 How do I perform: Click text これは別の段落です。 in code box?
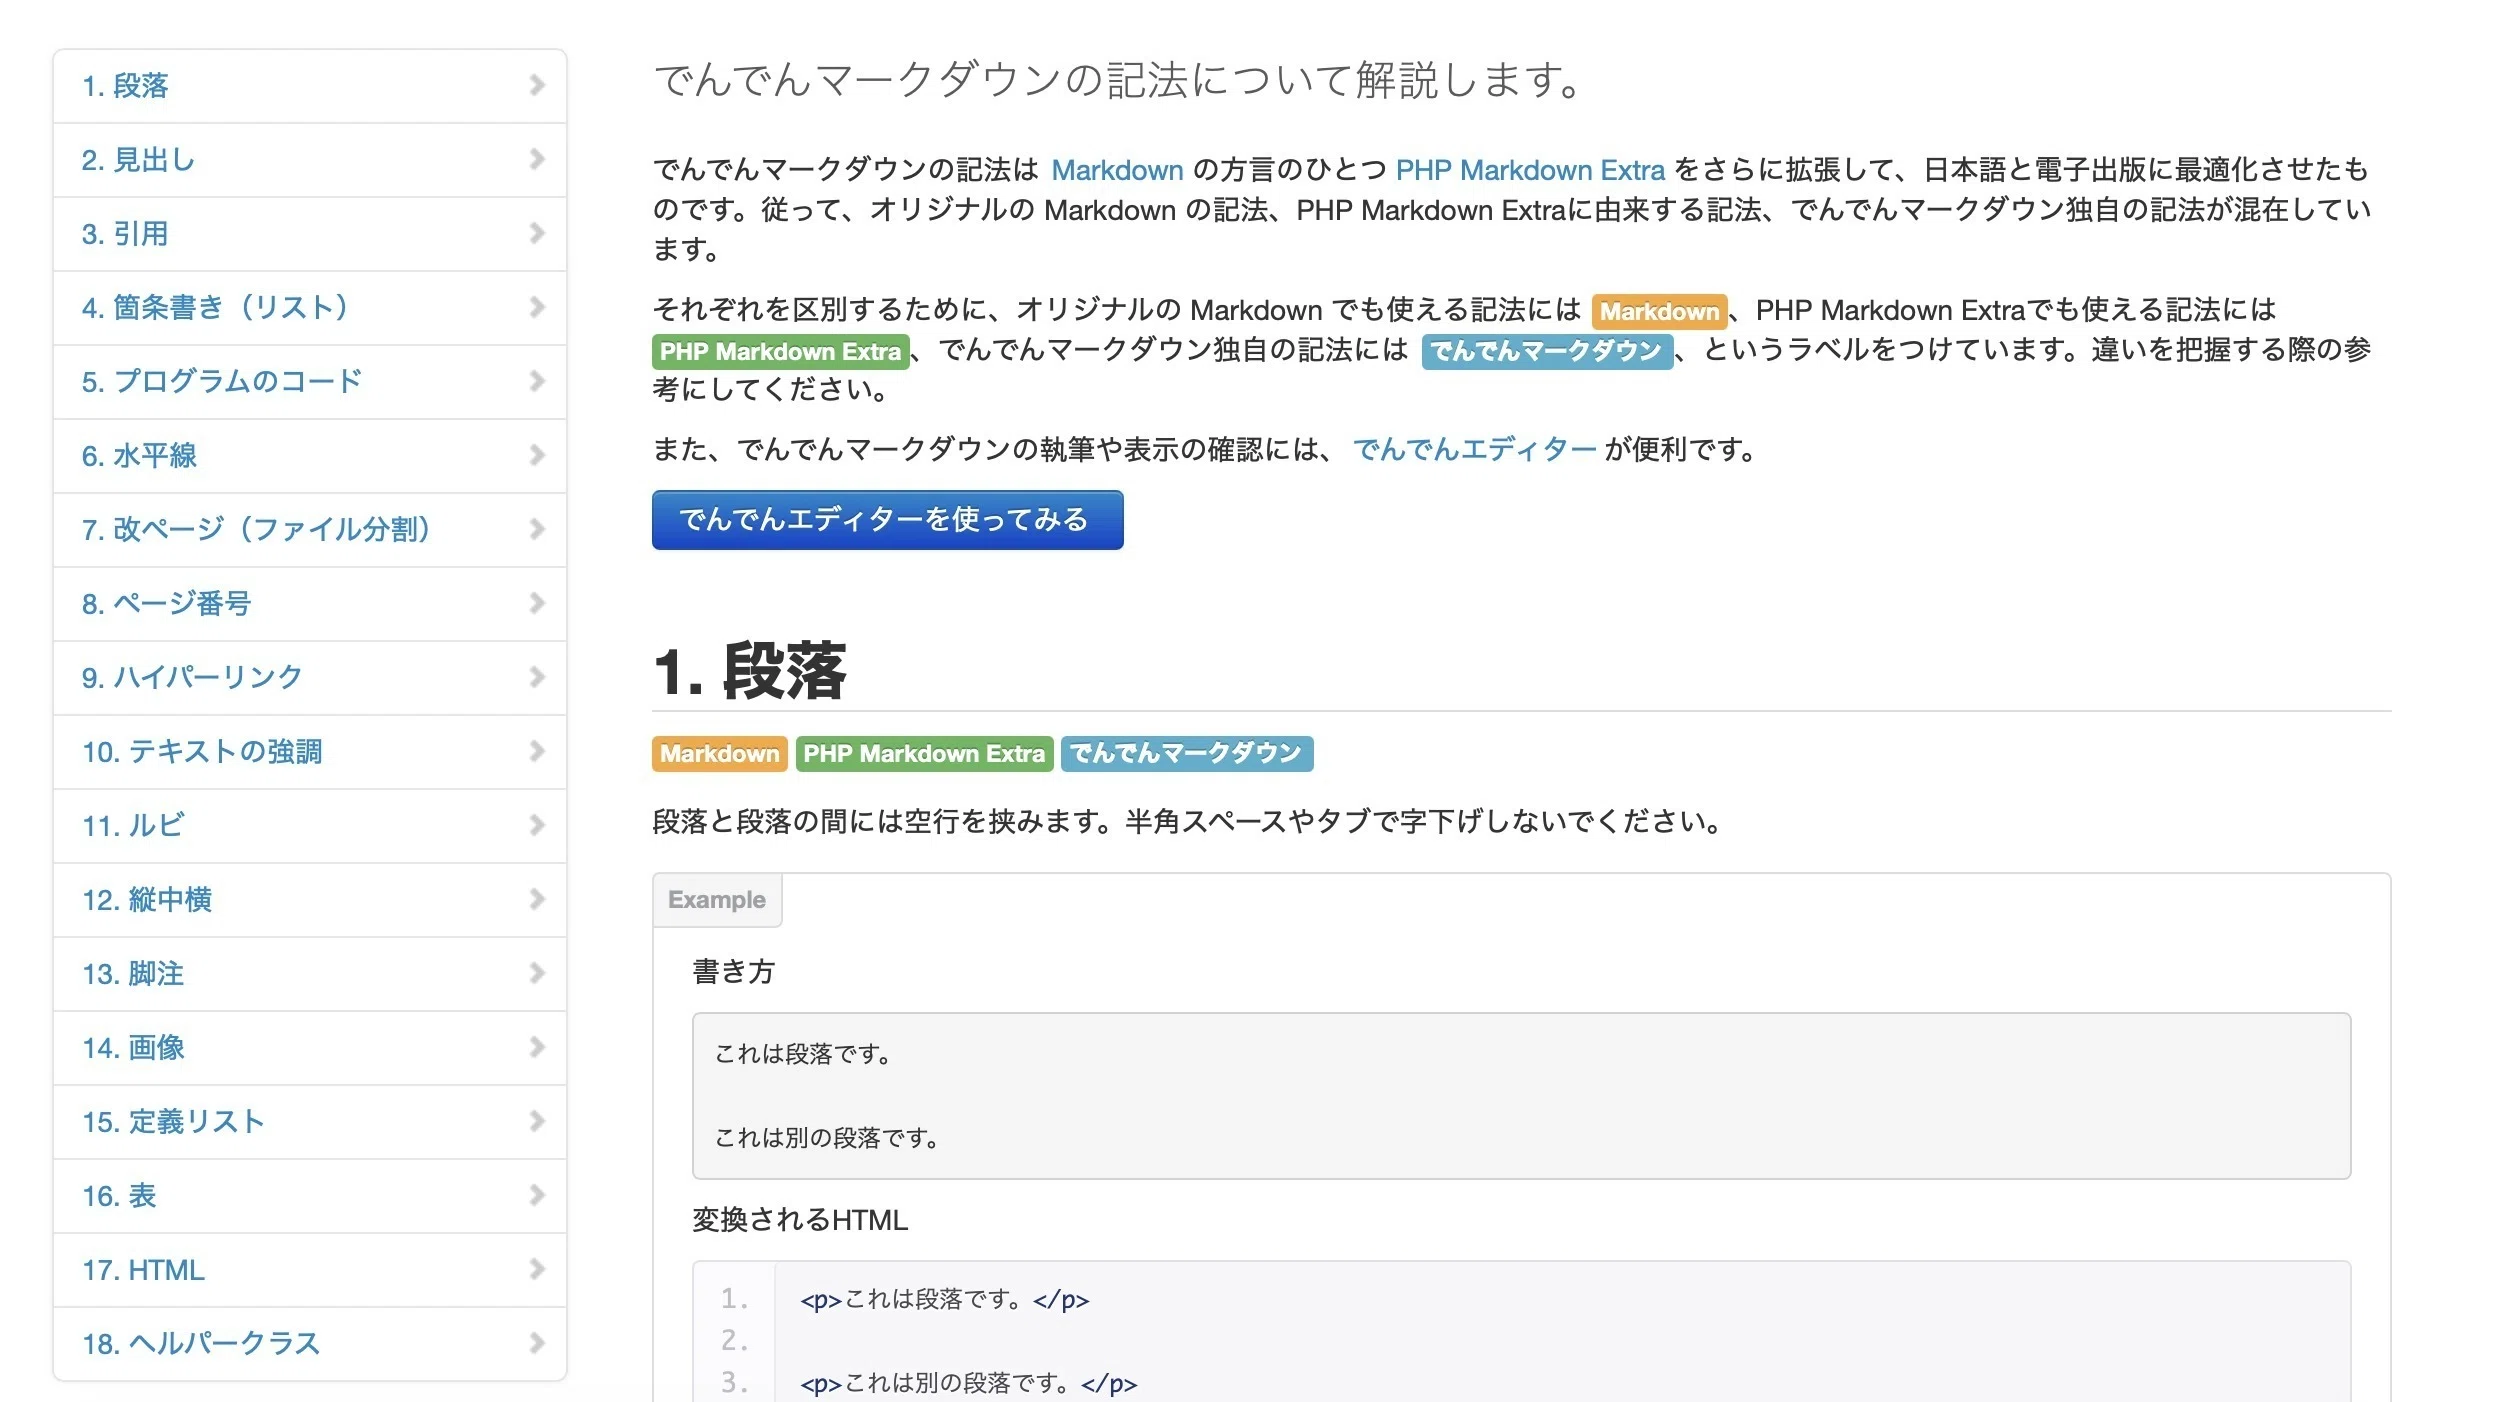[x=827, y=1138]
